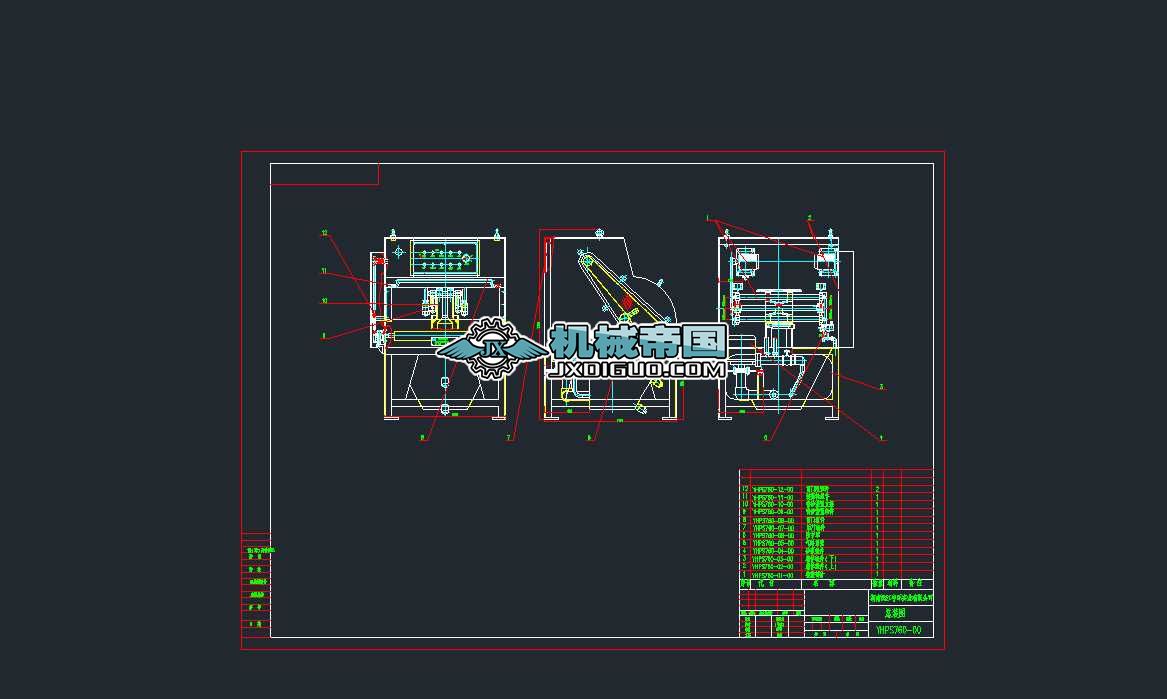
Task: Select balloon number 12 on the left view
Action: point(324,233)
